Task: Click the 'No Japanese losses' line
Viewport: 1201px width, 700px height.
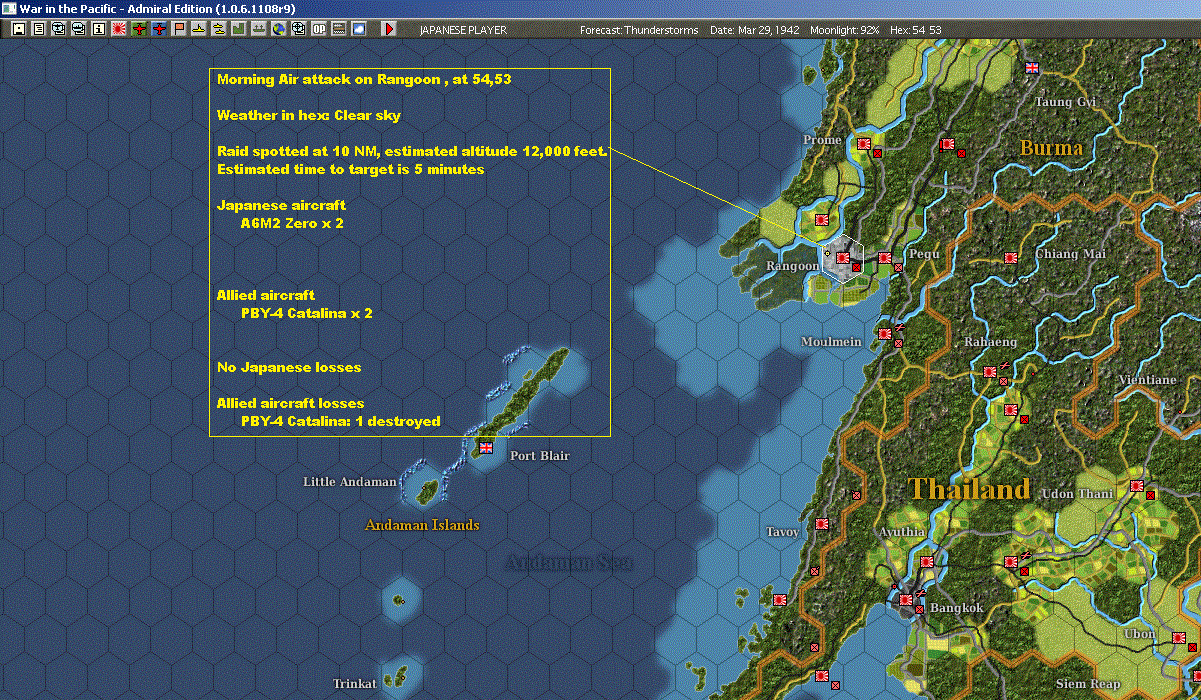Action: [289, 367]
